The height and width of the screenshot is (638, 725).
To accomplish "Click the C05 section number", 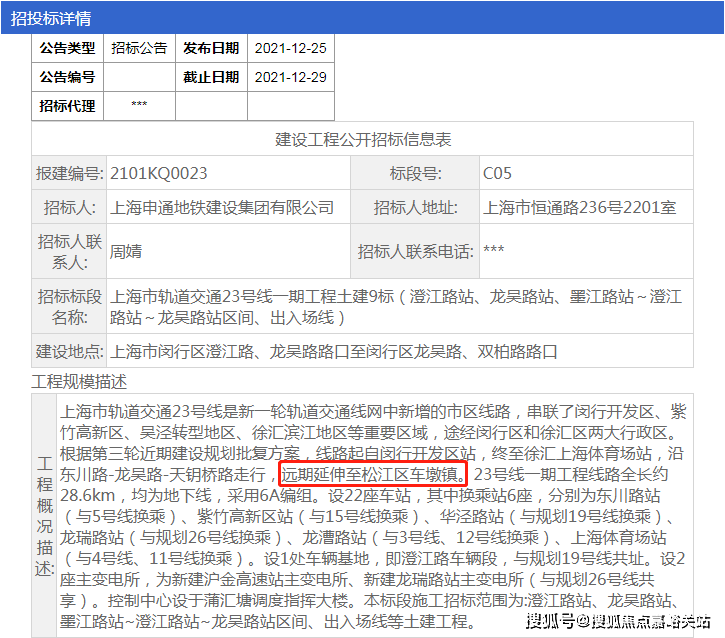I will pos(497,173).
